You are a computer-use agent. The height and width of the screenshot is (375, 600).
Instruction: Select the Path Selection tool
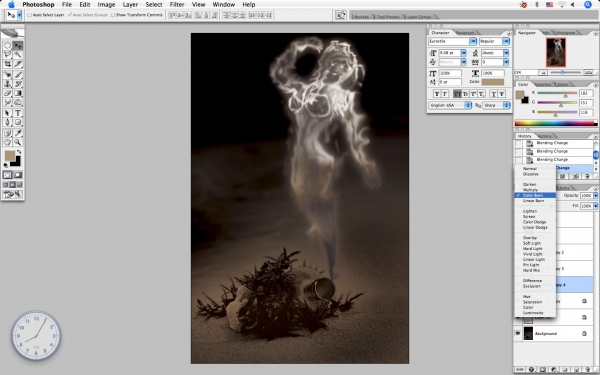(7, 113)
